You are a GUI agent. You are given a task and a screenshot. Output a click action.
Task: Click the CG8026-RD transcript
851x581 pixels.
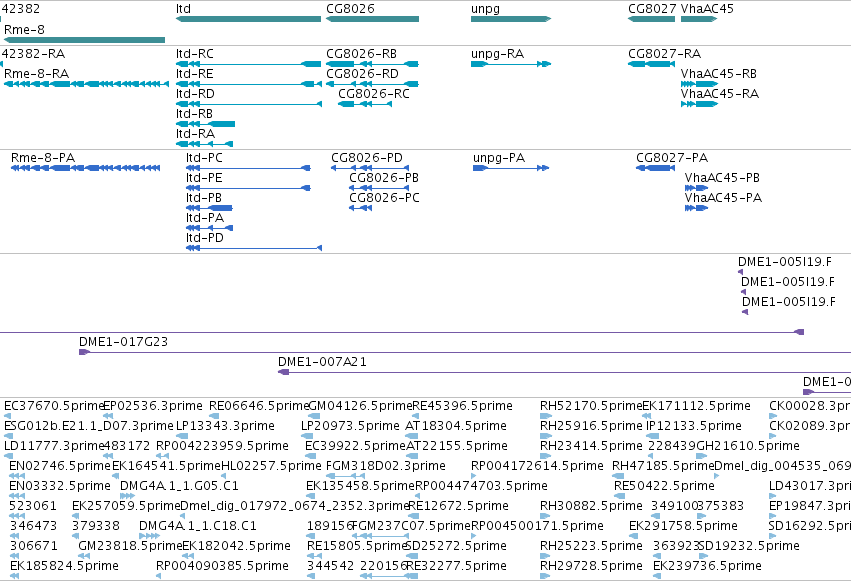click(x=372, y=84)
